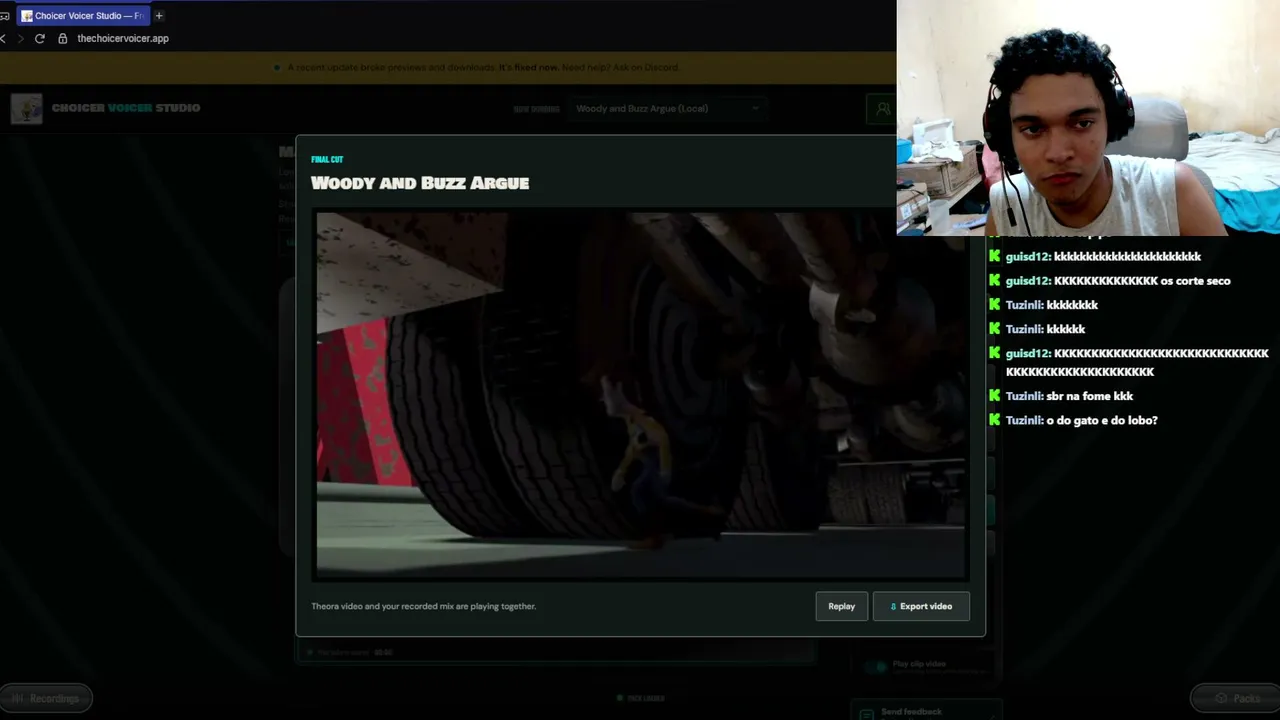
Task: View site info lock icon
Action: point(63,38)
